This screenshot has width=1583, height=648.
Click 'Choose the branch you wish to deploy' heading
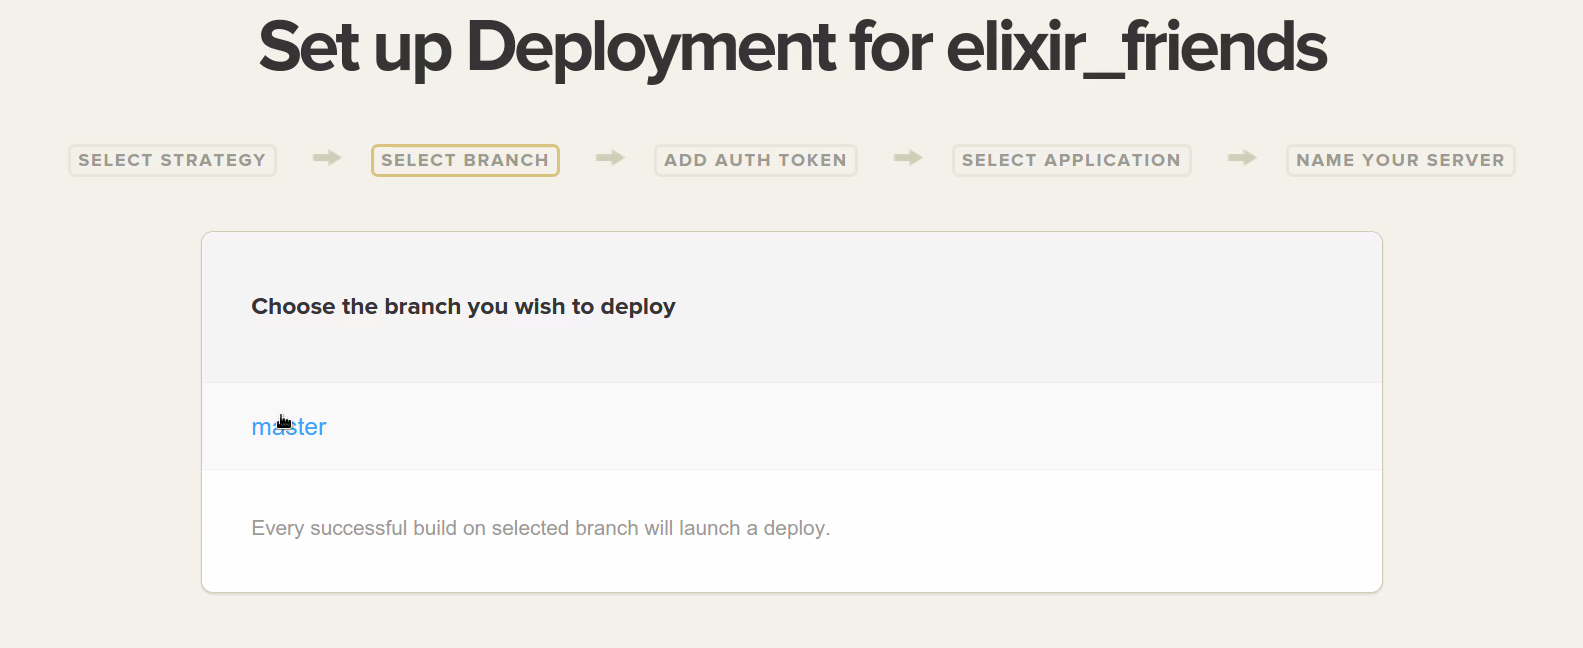coord(463,307)
